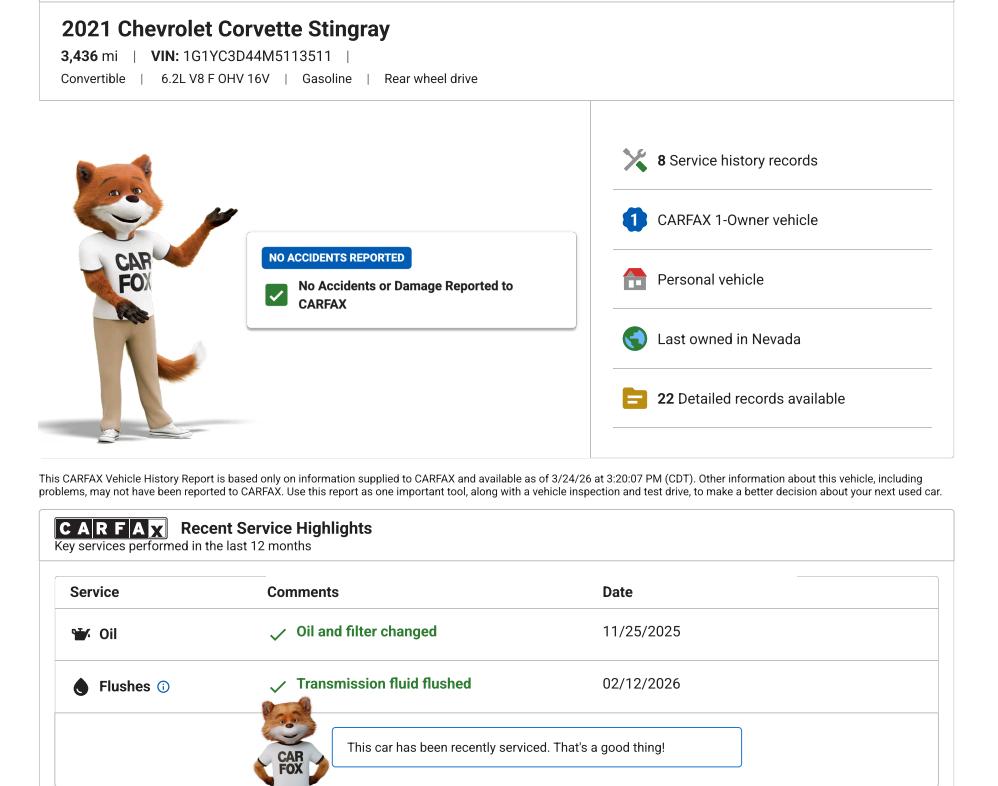Click the green No Accidents checkmark box
Image resolution: width=998 pixels, height=786 pixels.
[277, 295]
